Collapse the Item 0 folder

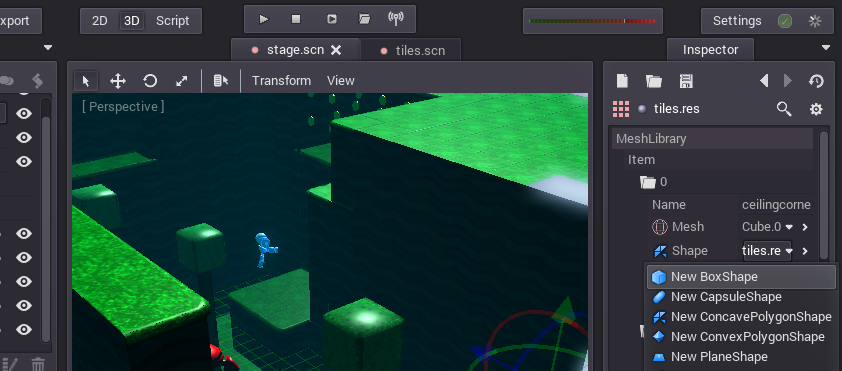[x=648, y=182]
